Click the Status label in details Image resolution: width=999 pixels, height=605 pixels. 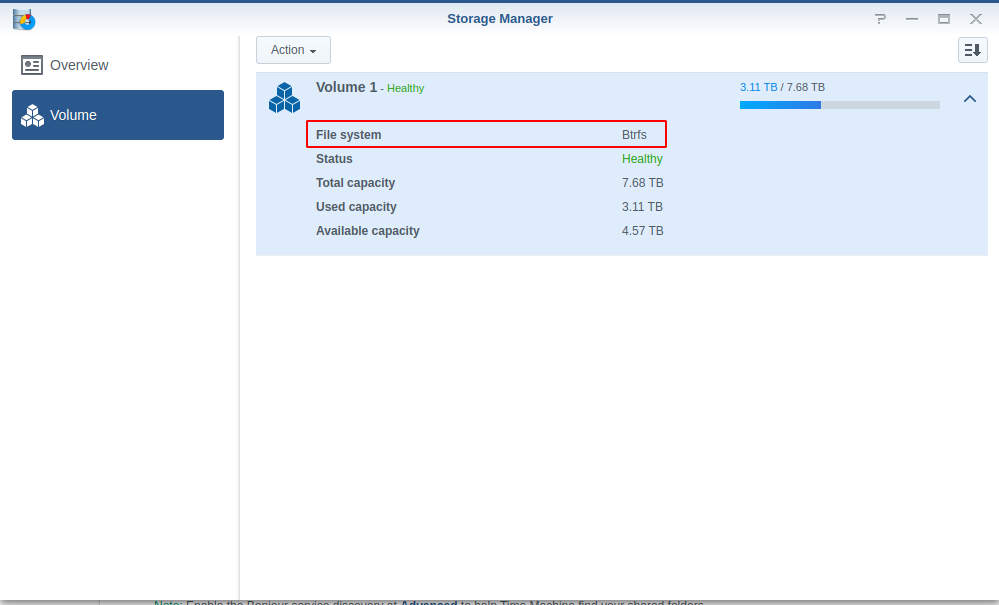[x=334, y=159]
